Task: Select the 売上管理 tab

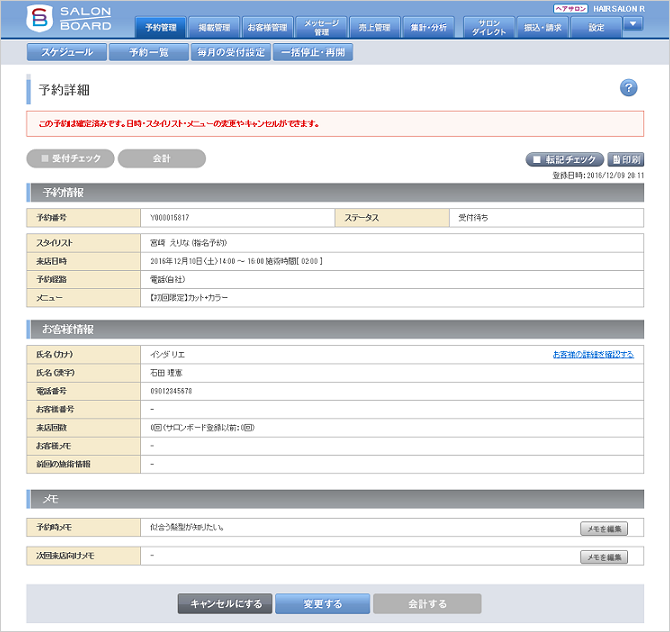Action: pos(375,27)
